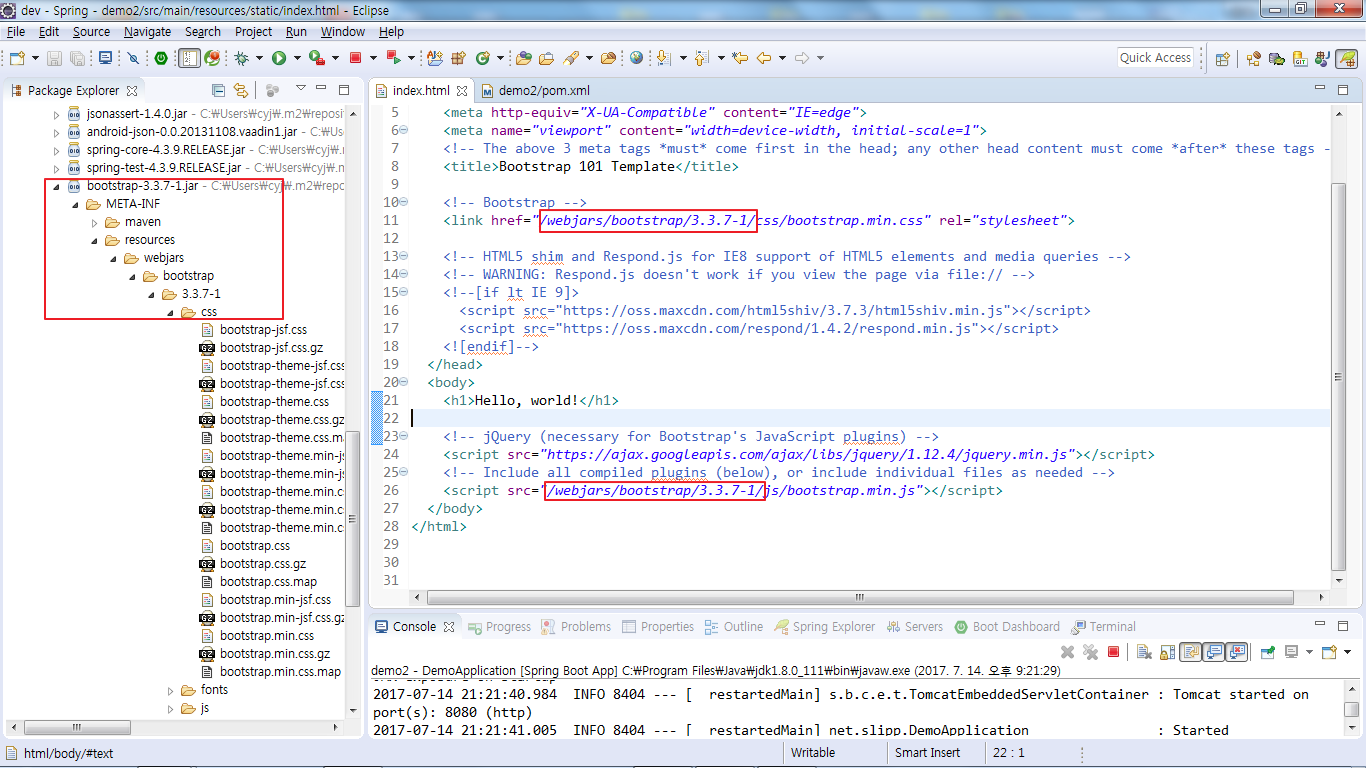Toggle Word Wrap in Console toolbar
Viewport: 1366px width, 768px height.
[x=1190, y=652]
